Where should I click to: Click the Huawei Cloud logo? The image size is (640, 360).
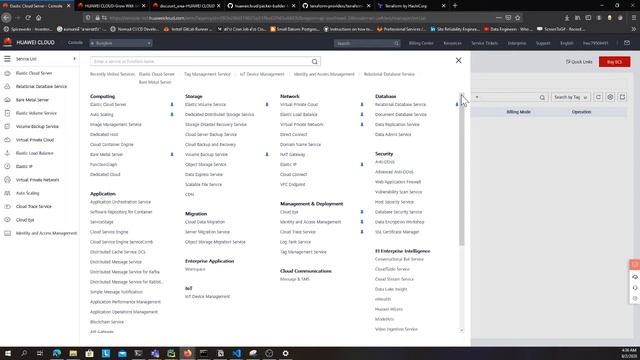[x=8, y=42]
